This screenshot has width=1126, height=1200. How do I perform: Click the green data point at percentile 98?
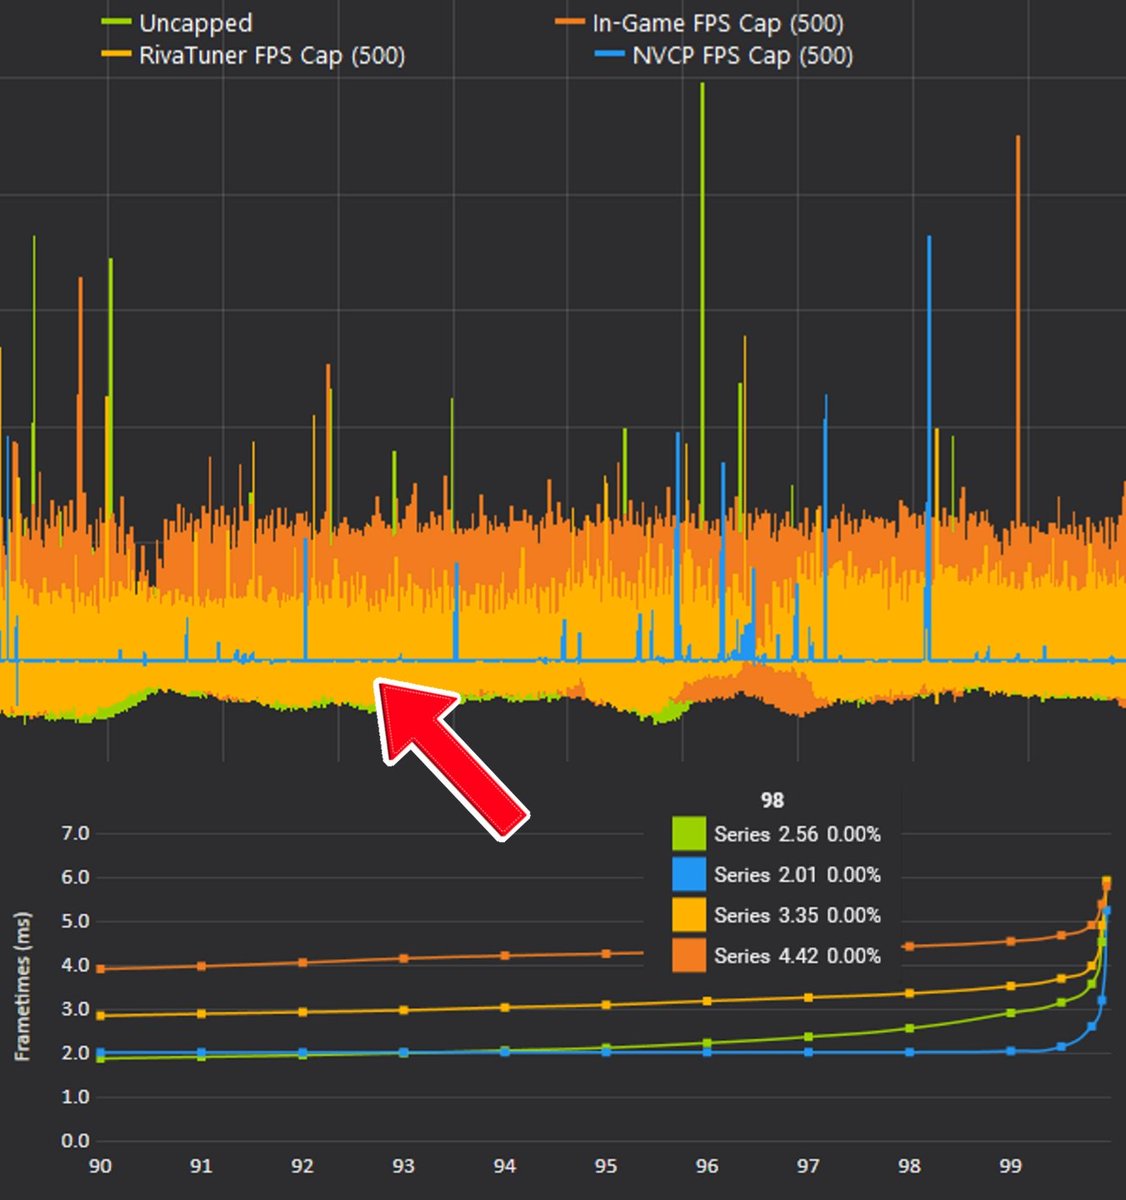pyautogui.click(x=909, y=1028)
